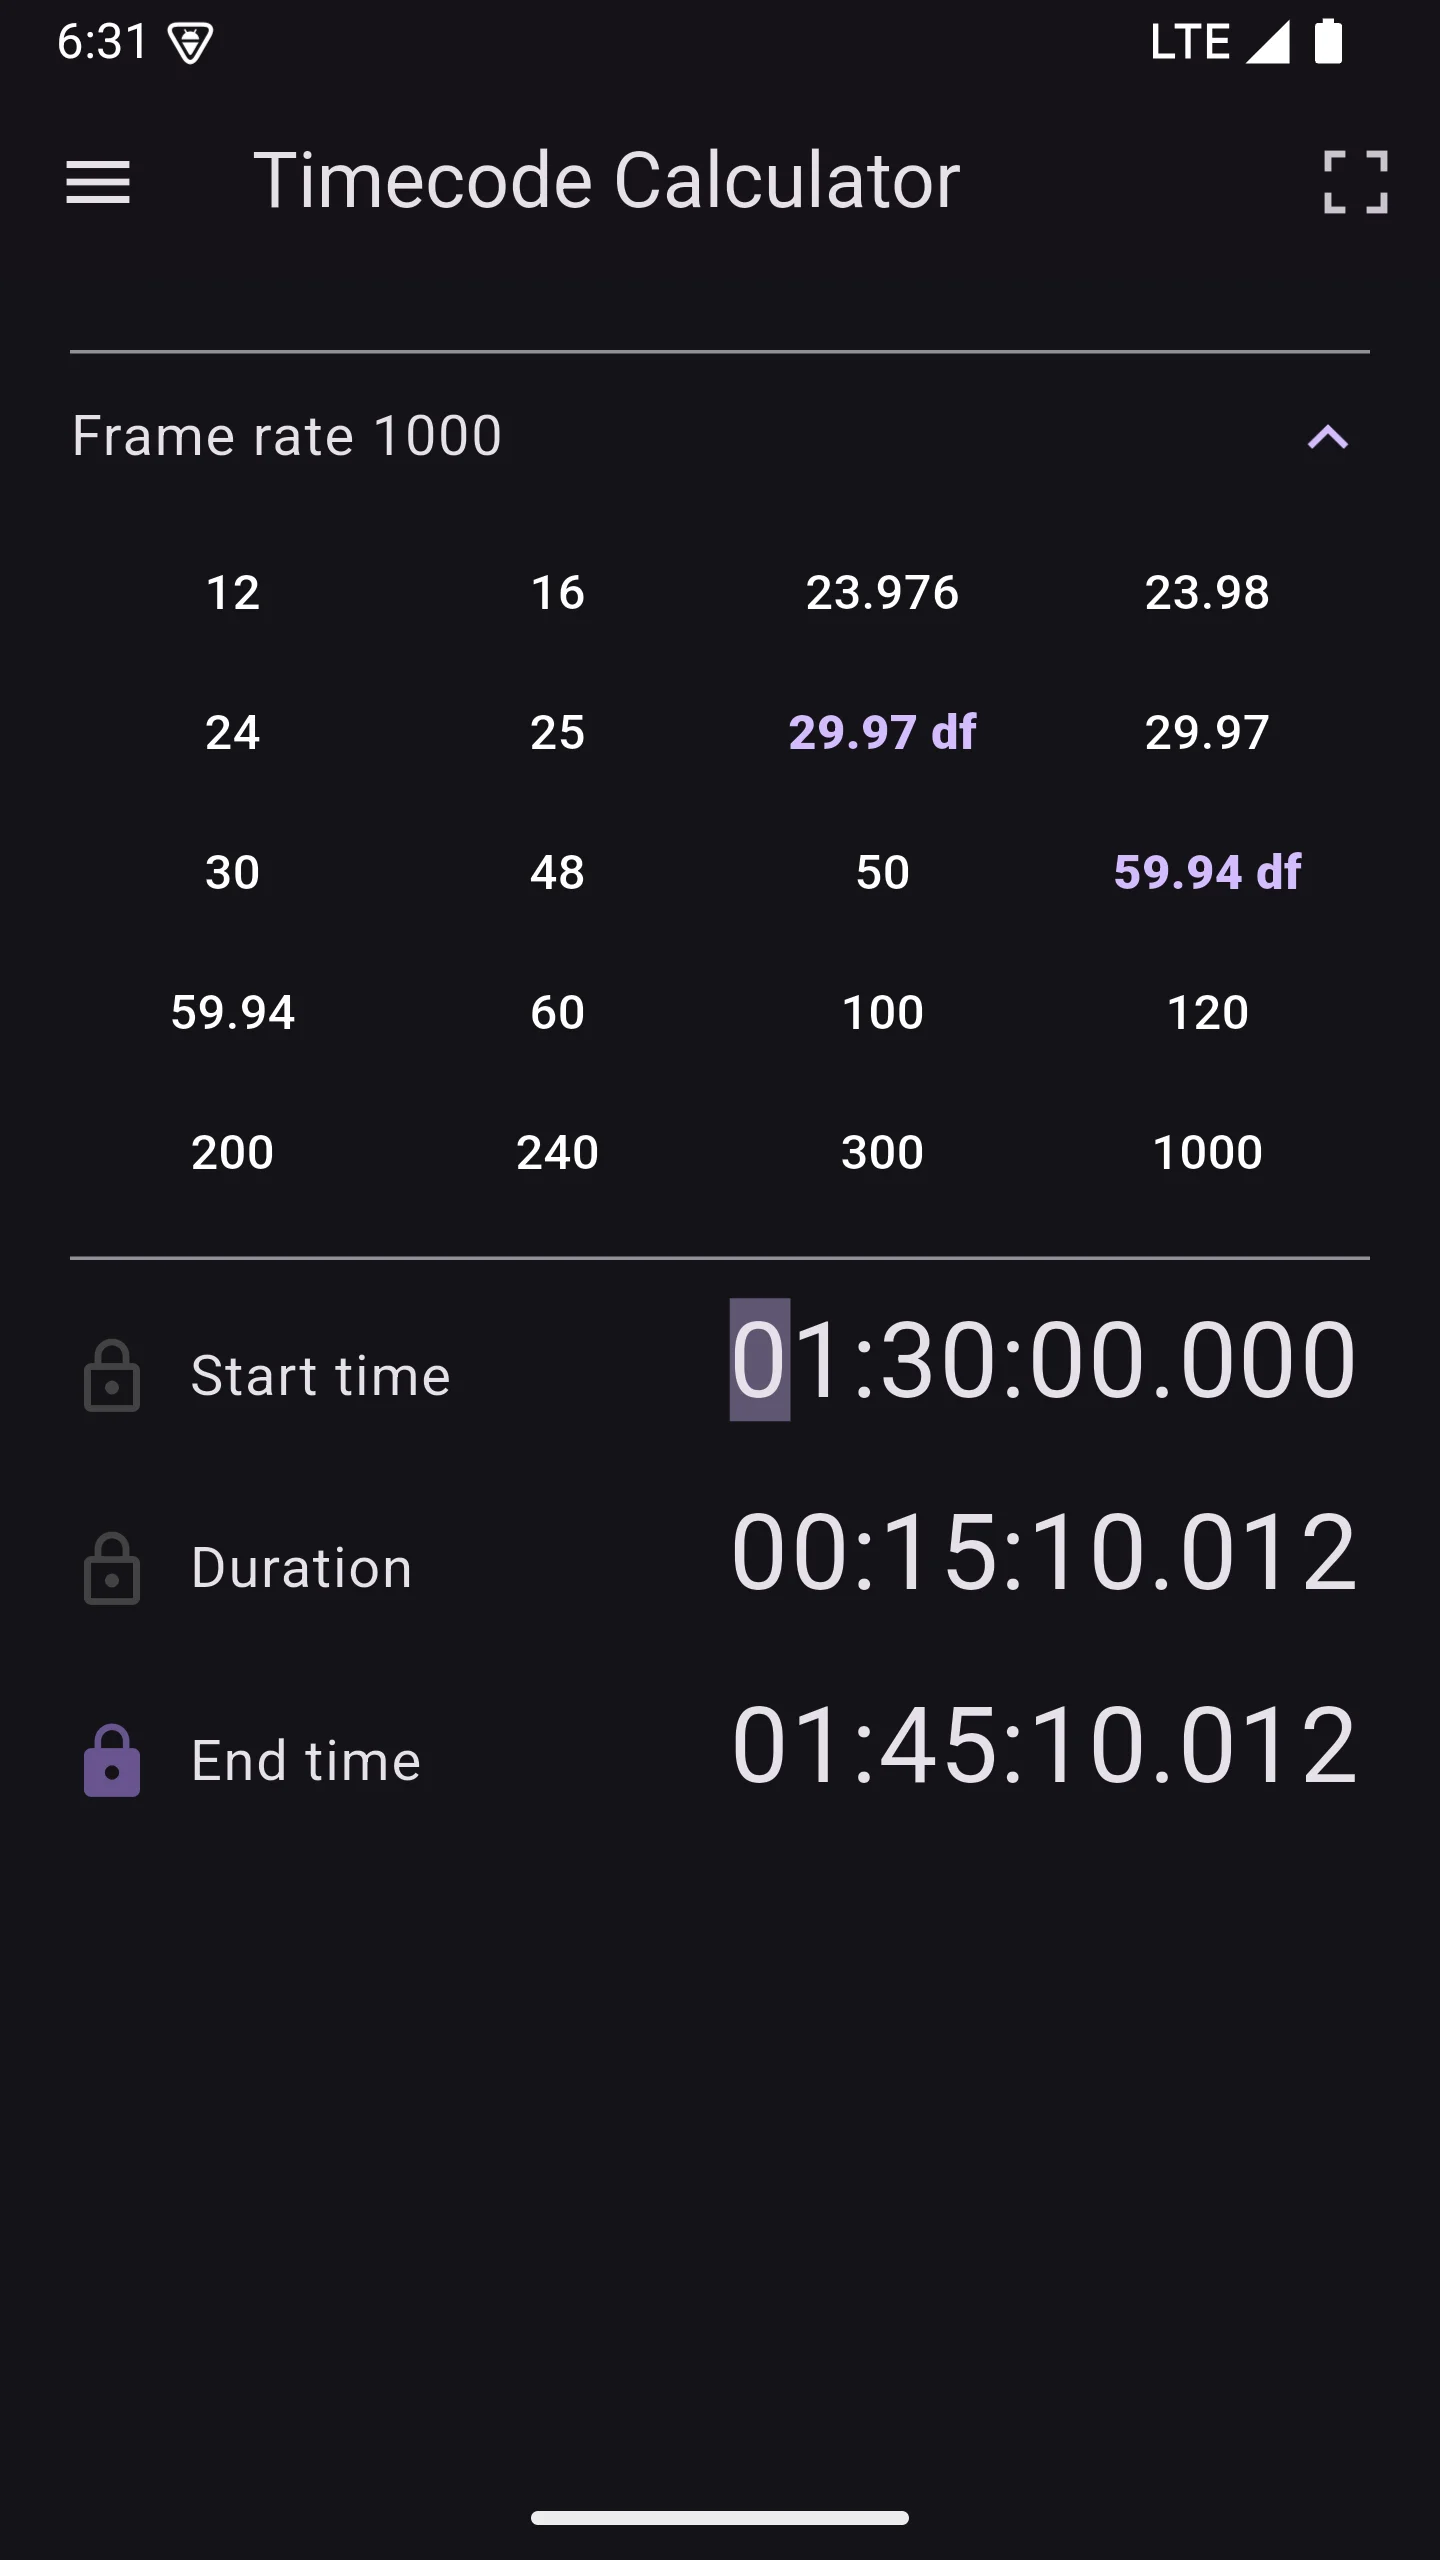Pick the 1000 frame rate
This screenshot has height=2560, width=1440.
click(x=1207, y=1152)
